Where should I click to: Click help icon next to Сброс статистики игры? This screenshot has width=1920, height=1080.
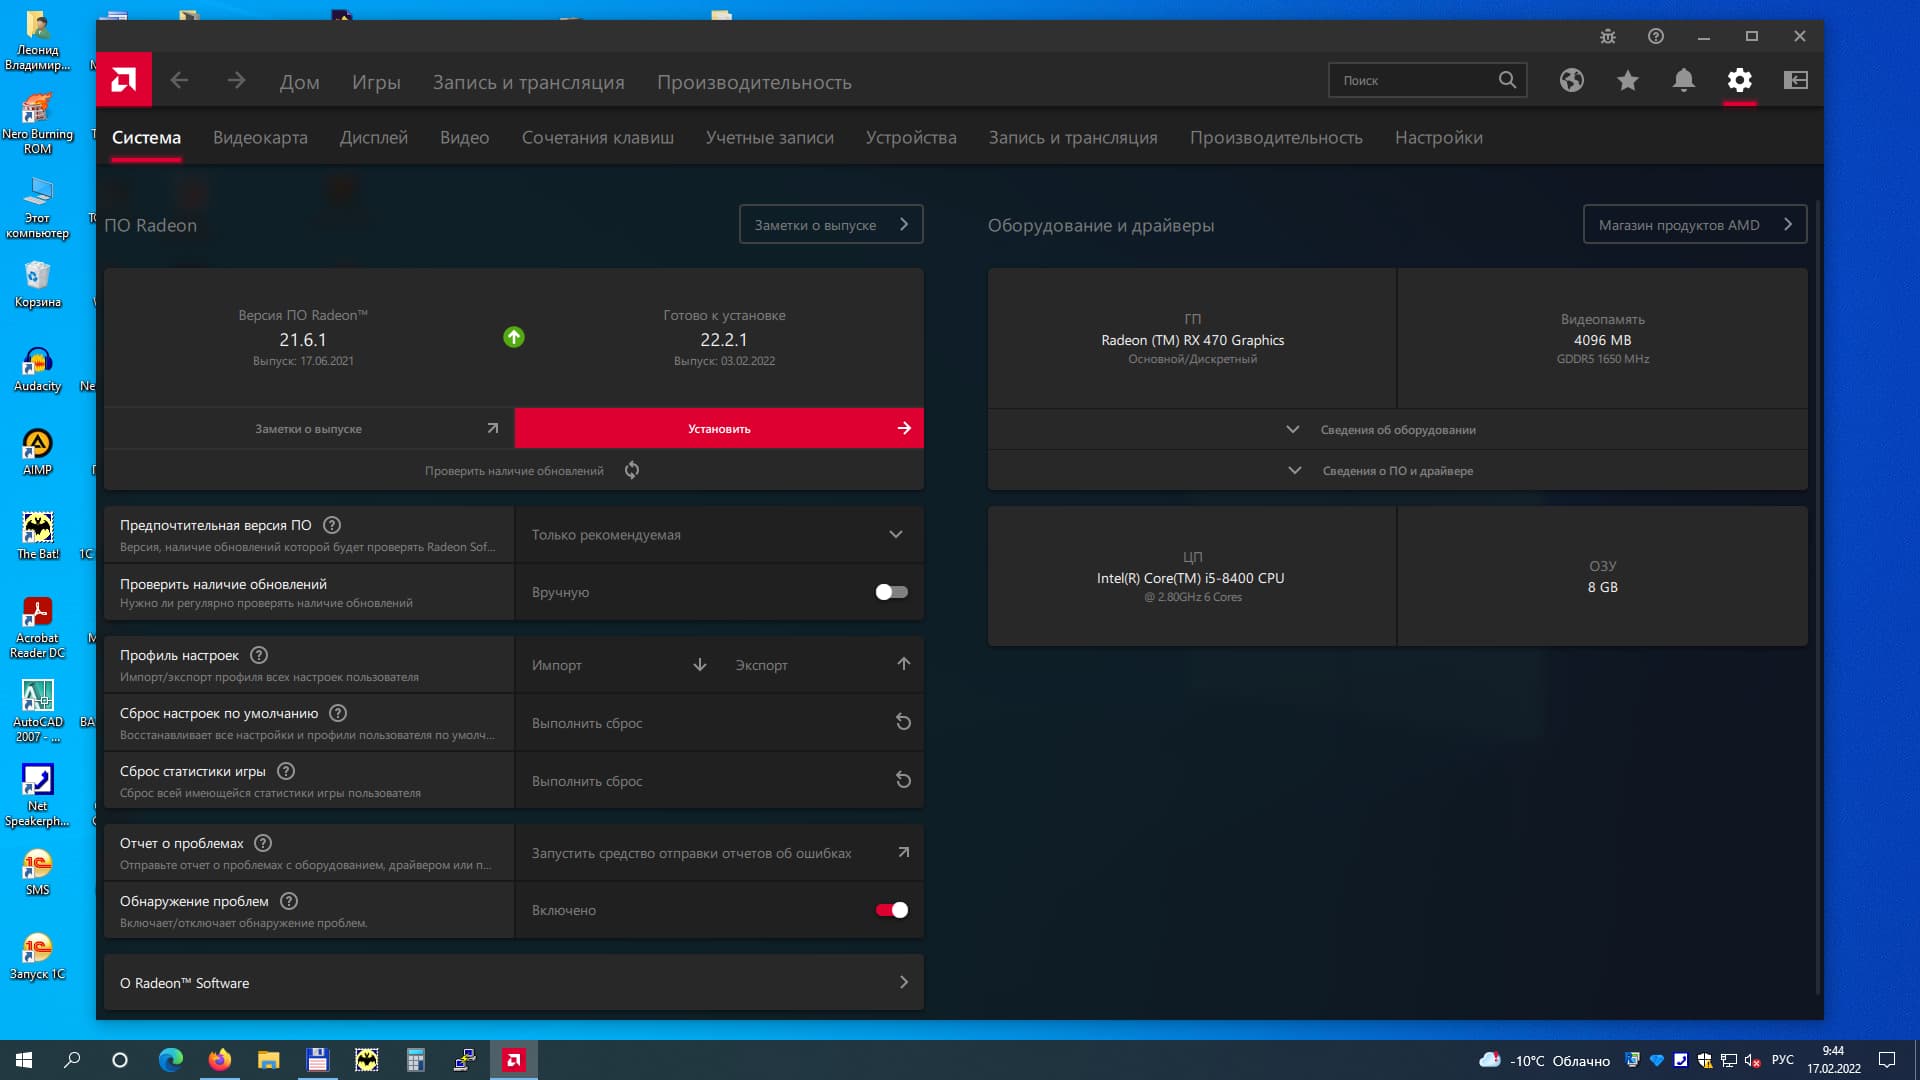(286, 771)
